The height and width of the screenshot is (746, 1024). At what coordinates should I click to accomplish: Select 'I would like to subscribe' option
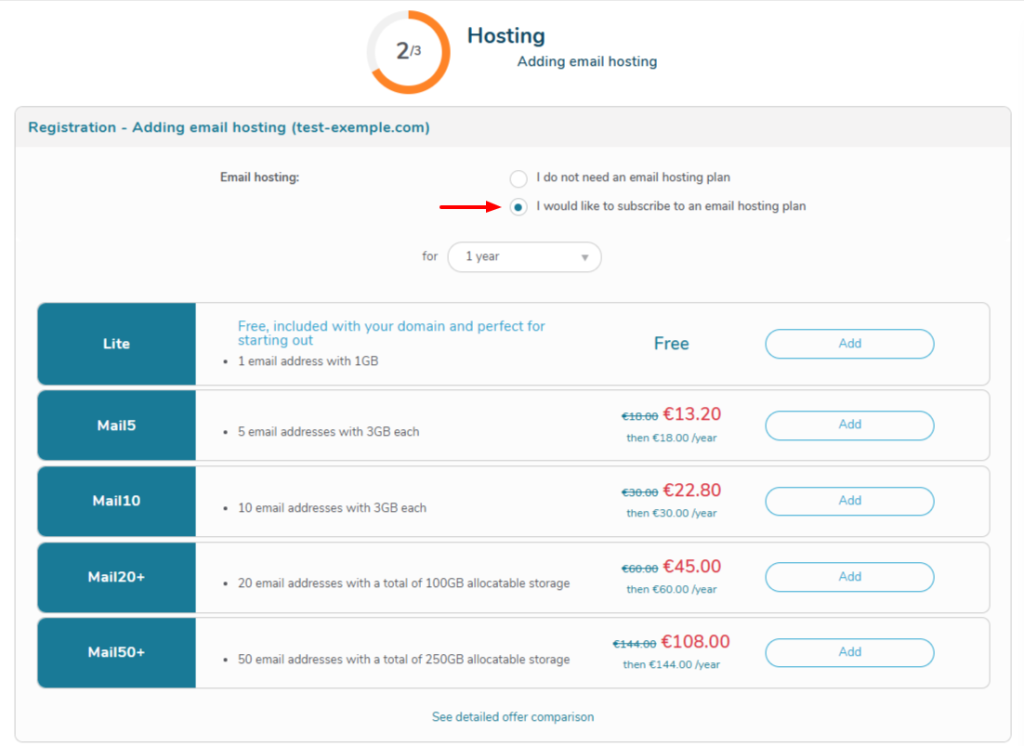(x=518, y=207)
